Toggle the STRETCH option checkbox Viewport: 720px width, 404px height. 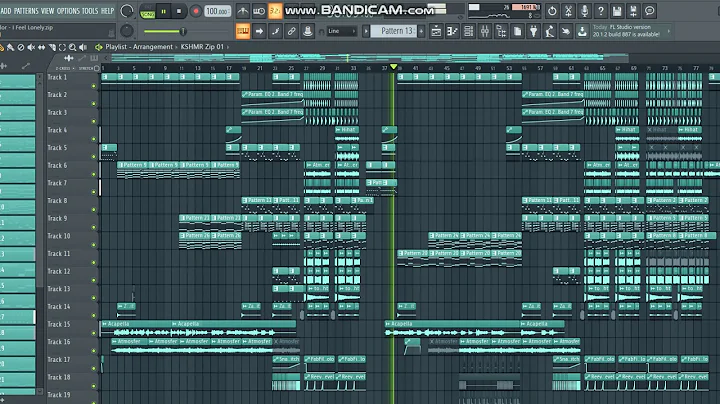click(96, 68)
